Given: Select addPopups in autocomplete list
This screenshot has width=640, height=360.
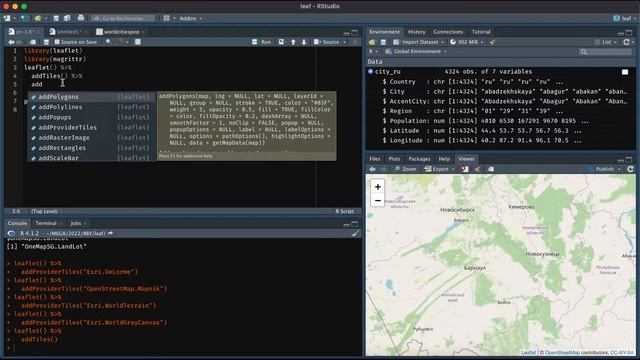Looking at the screenshot, I should (91, 117).
